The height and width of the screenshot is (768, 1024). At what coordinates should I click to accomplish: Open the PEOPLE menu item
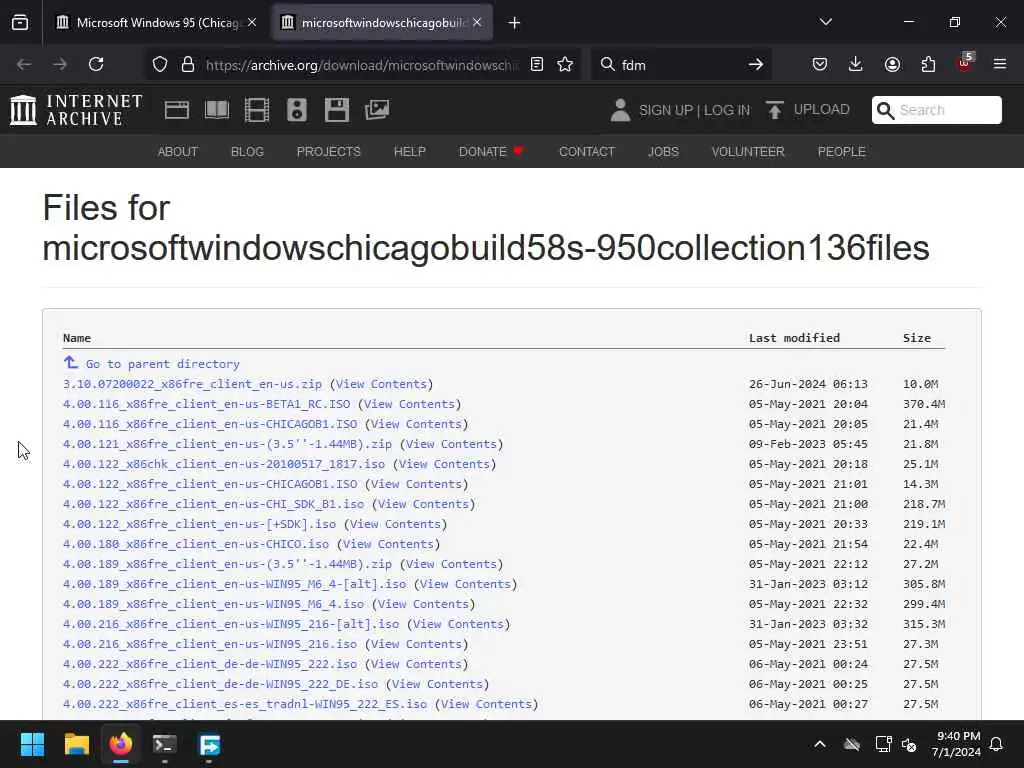tap(842, 152)
